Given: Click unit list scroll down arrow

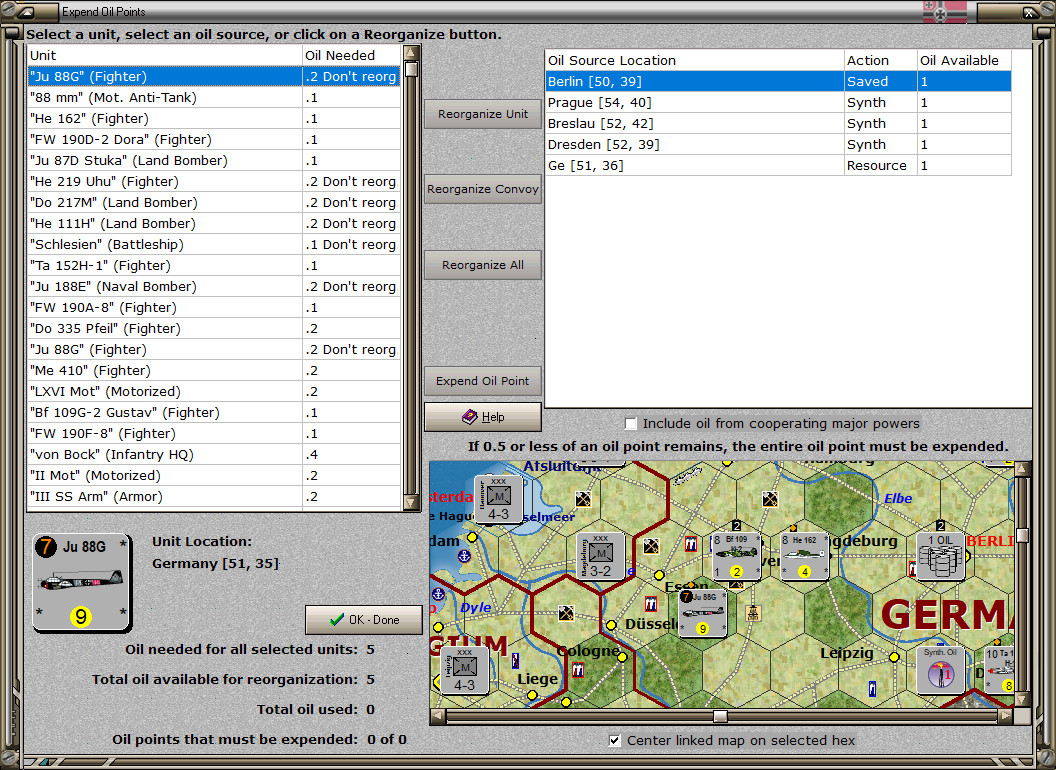Looking at the screenshot, I should click(411, 502).
